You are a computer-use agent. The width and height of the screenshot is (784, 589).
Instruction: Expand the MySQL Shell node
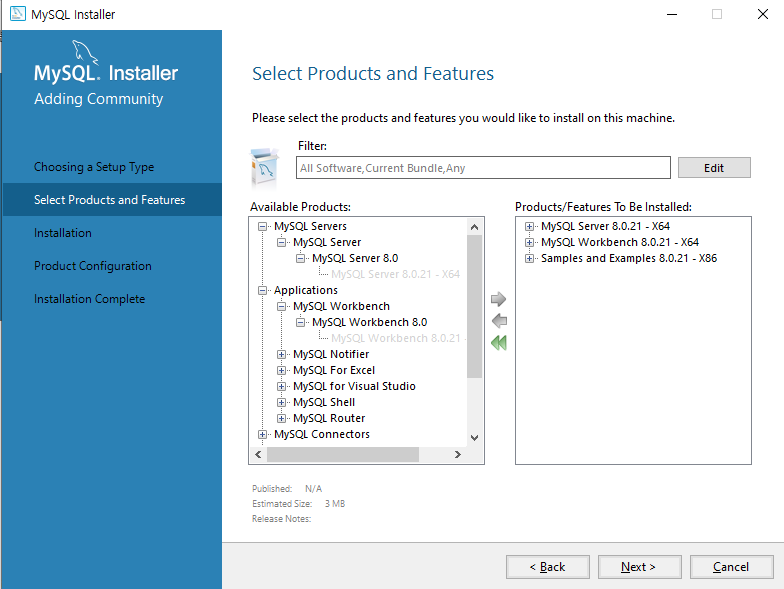(x=281, y=402)
